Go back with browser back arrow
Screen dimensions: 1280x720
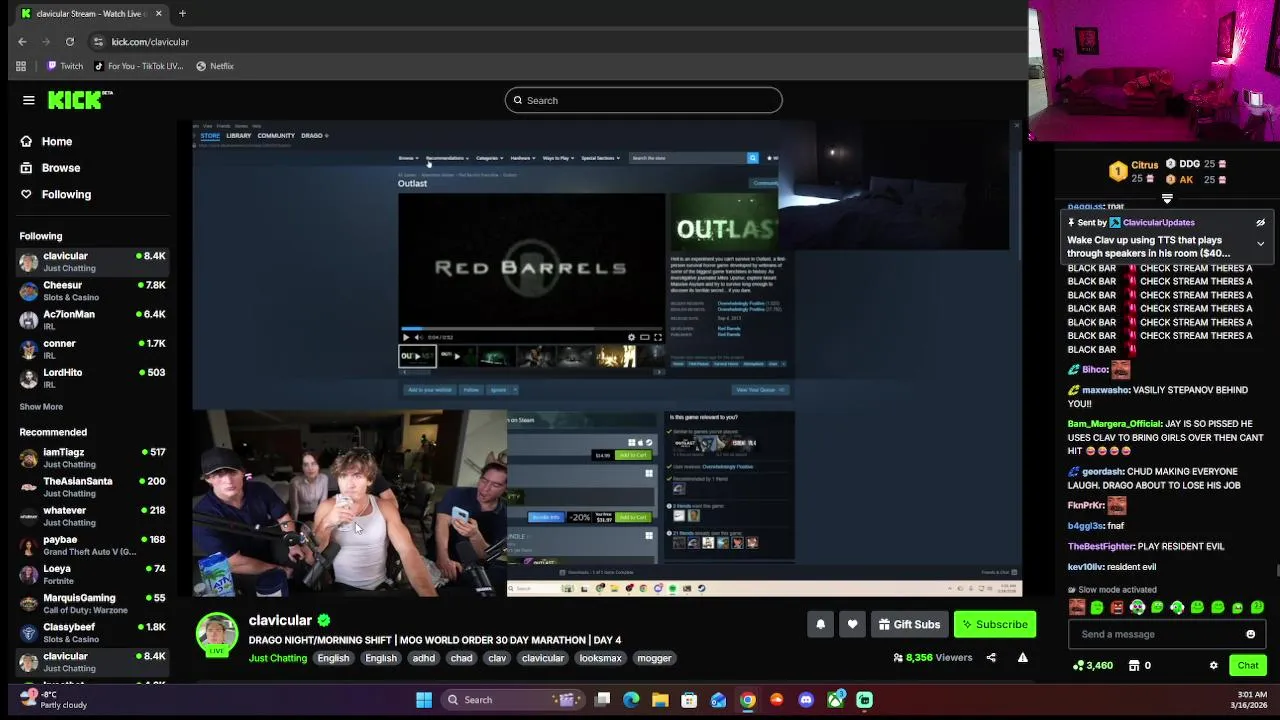coord(22,42)
